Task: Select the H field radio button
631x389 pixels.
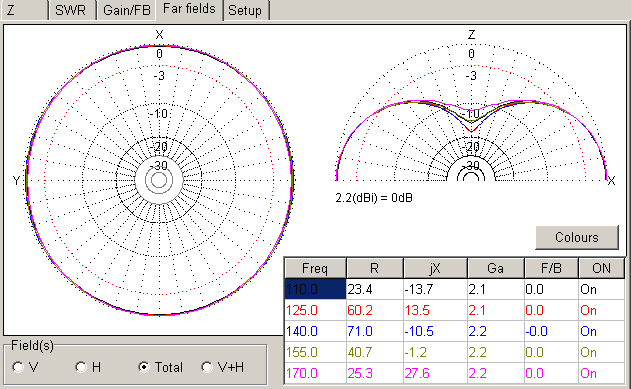Action: [89, 367]
